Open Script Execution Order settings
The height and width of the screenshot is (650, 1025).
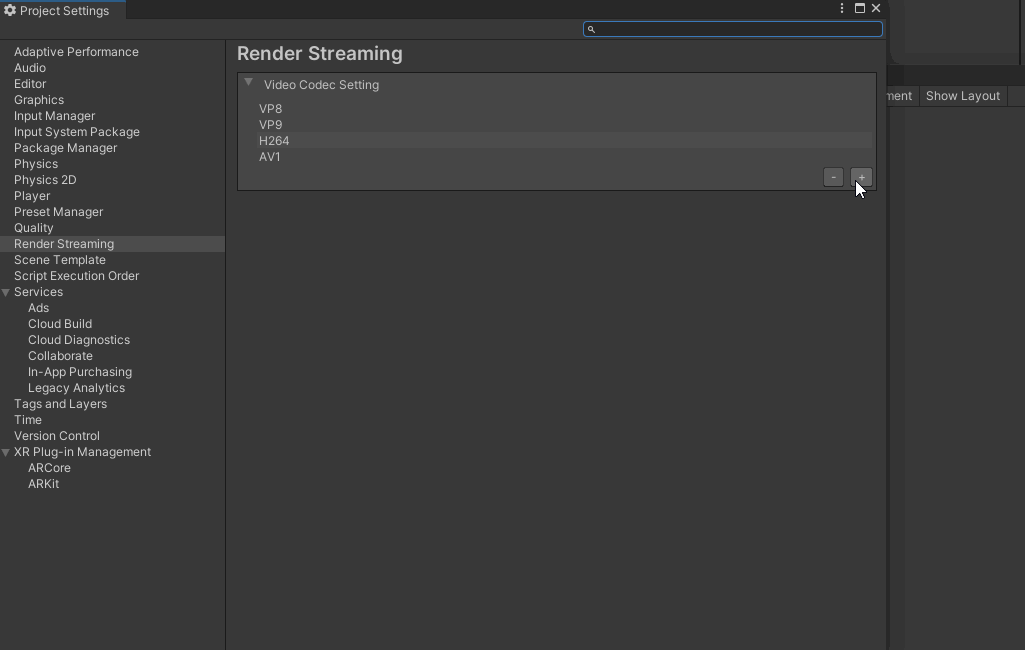click(76, 276)
